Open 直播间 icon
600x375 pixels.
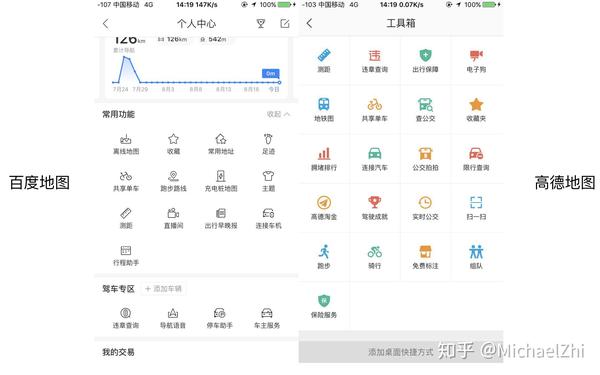click(x=173, y=218)
